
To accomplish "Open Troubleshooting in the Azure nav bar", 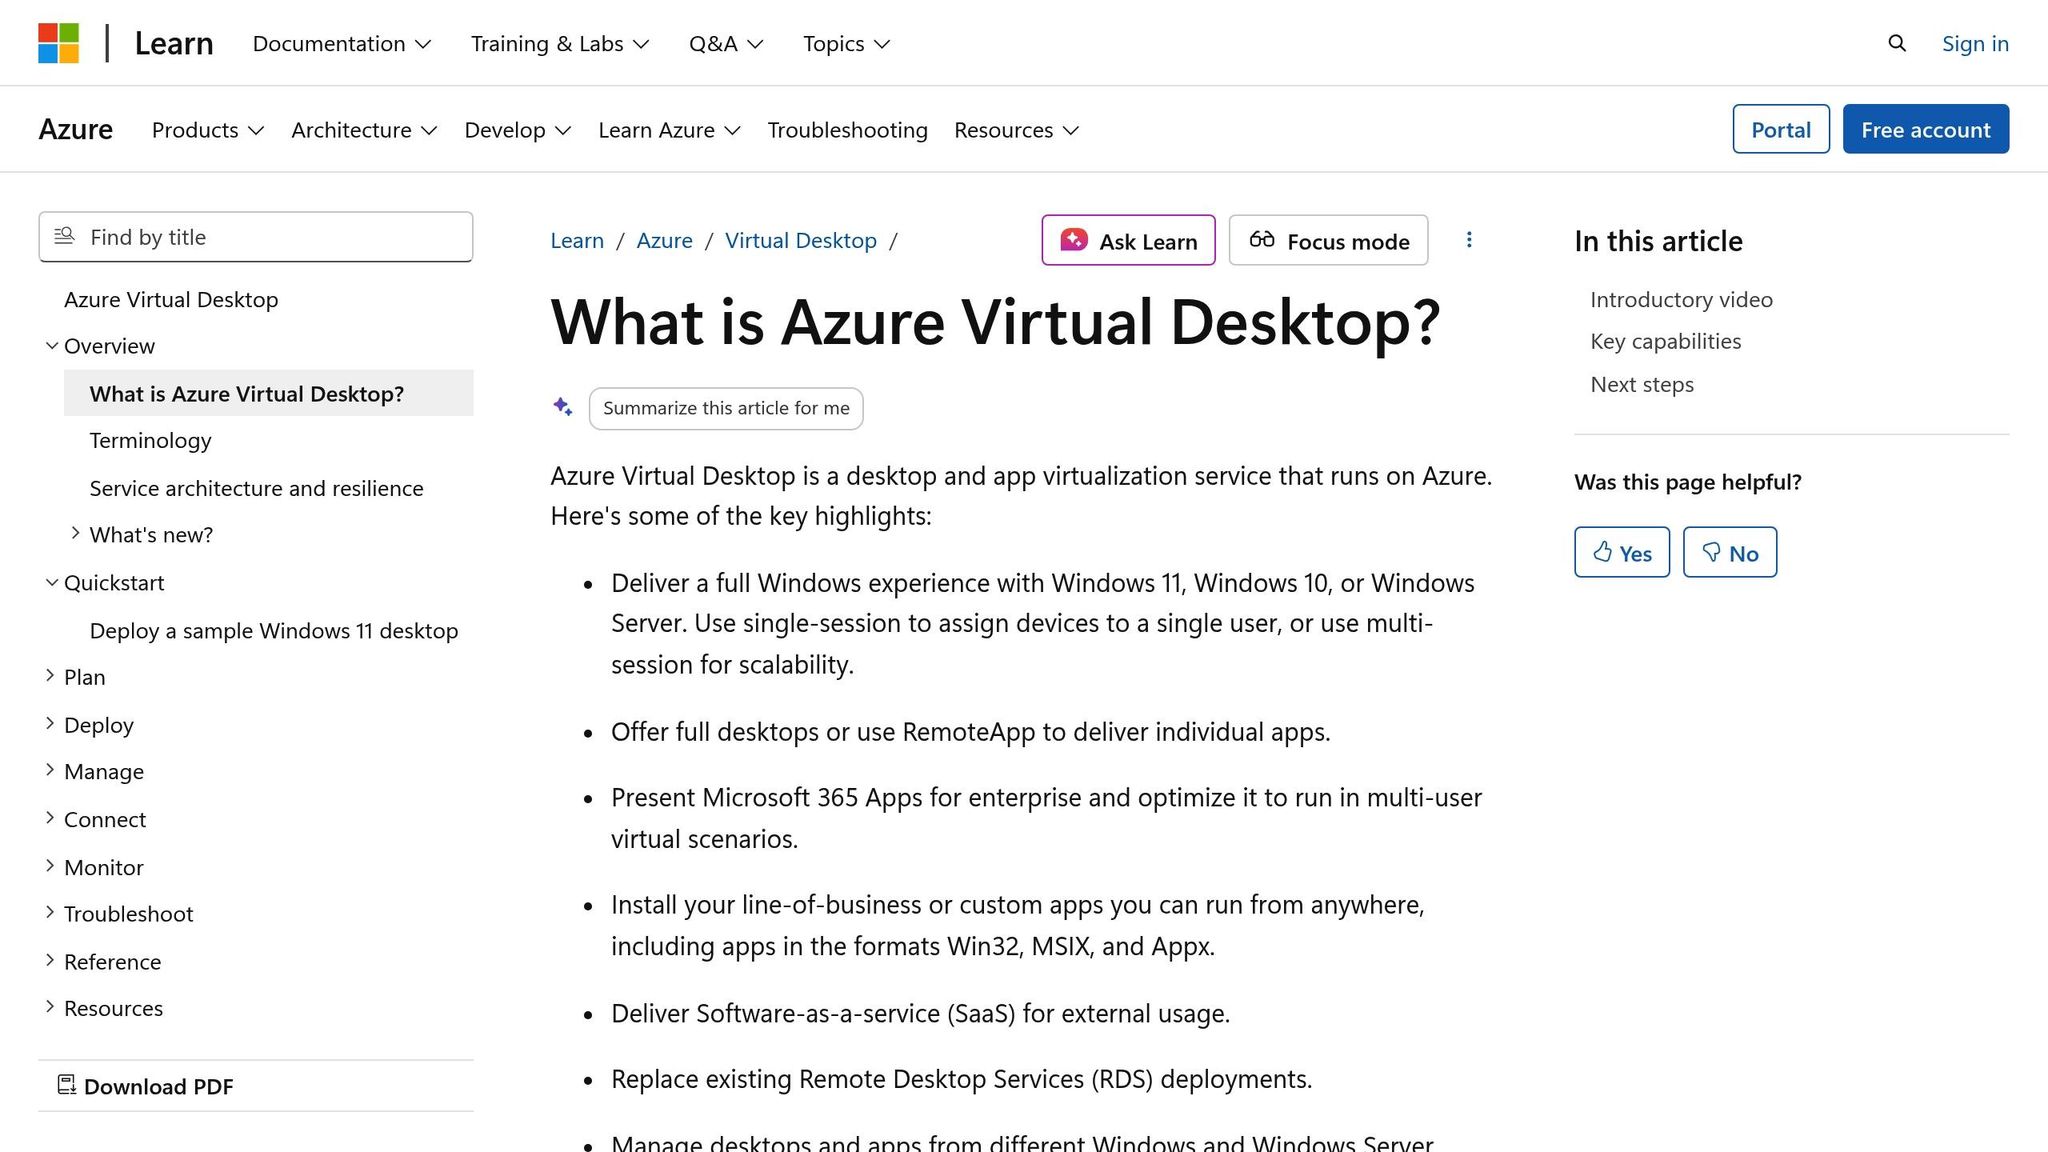I will (847, 130).
